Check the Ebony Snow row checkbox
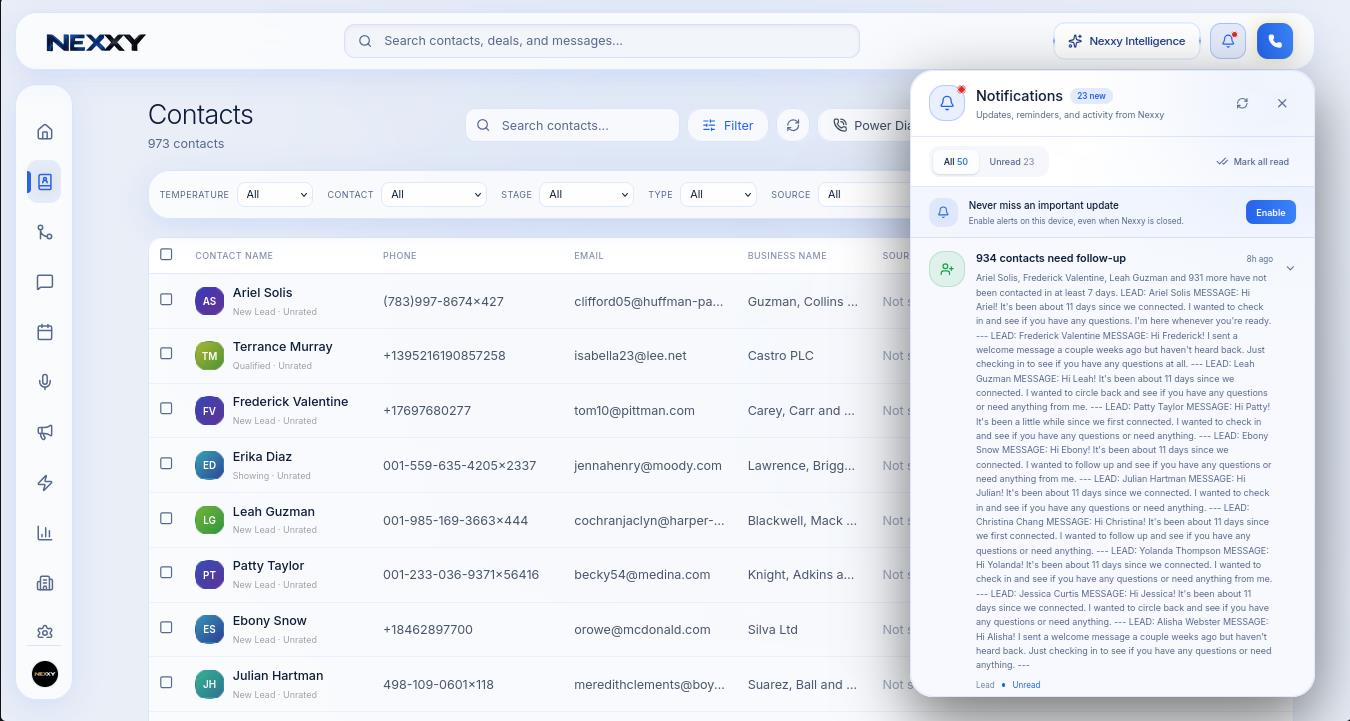 pos(166,627)
